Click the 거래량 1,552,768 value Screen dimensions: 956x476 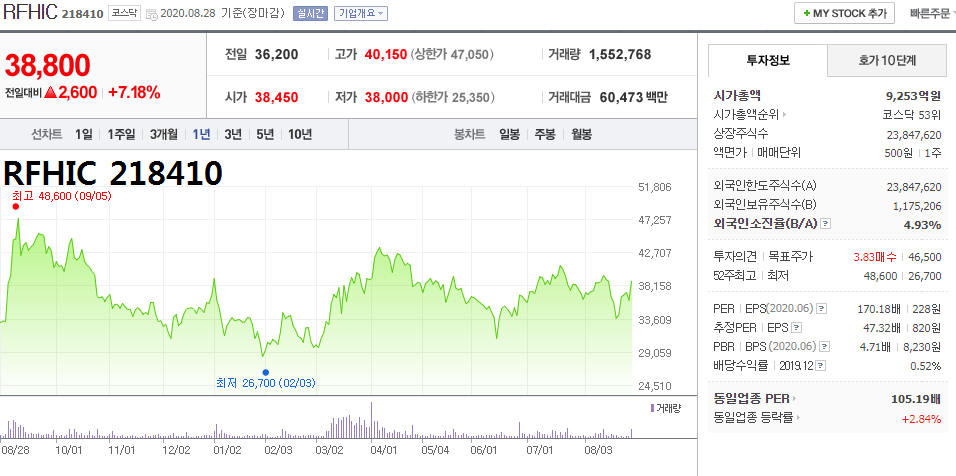tap(620, 54)
